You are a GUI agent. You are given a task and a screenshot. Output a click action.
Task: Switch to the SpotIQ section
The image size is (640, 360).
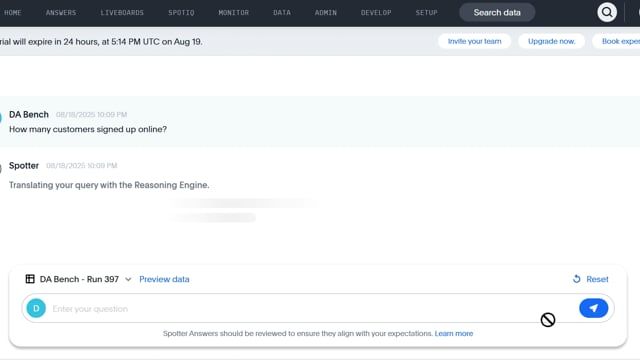tap(181, 13)
